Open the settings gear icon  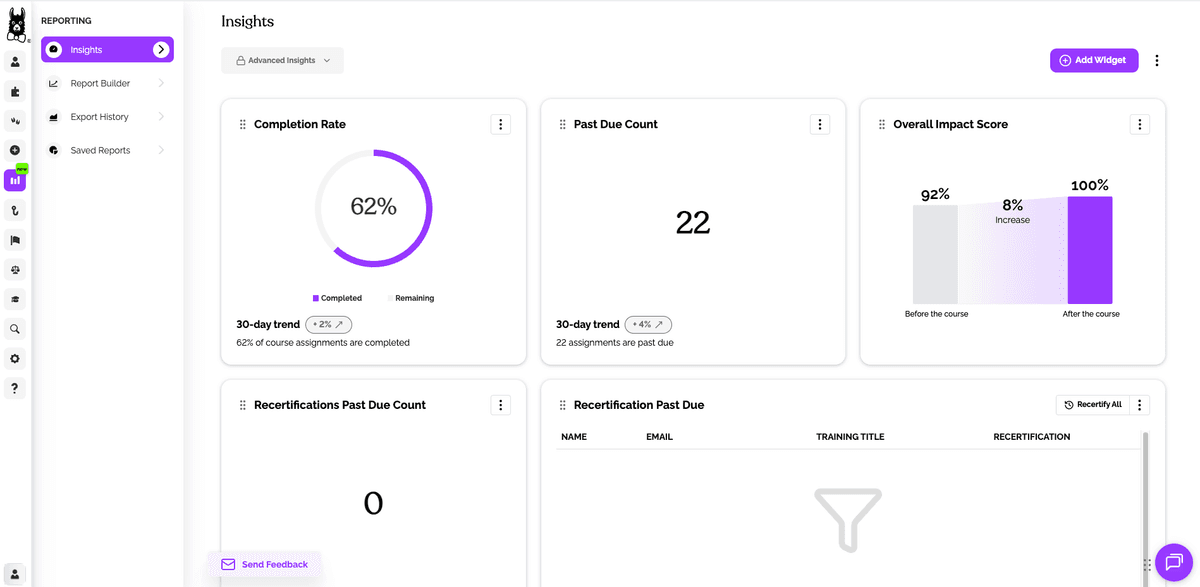tap(15, 359)
